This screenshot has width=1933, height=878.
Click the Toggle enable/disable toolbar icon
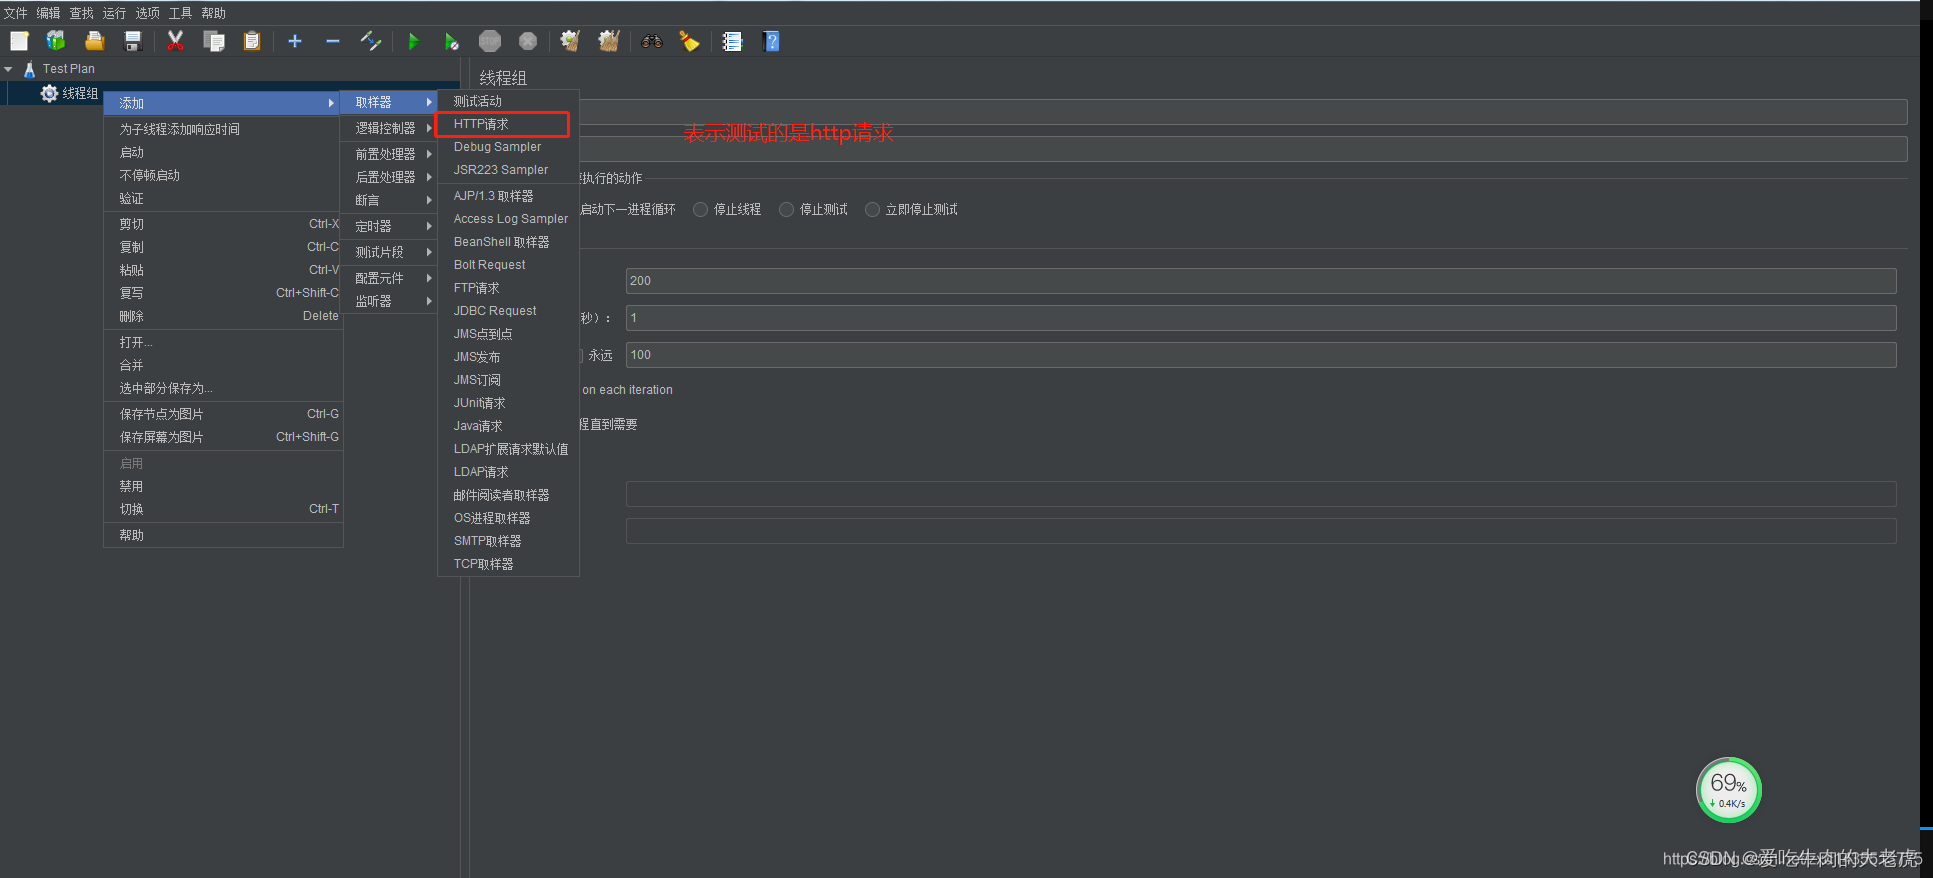pyautogui.click(x=371, y=41)
